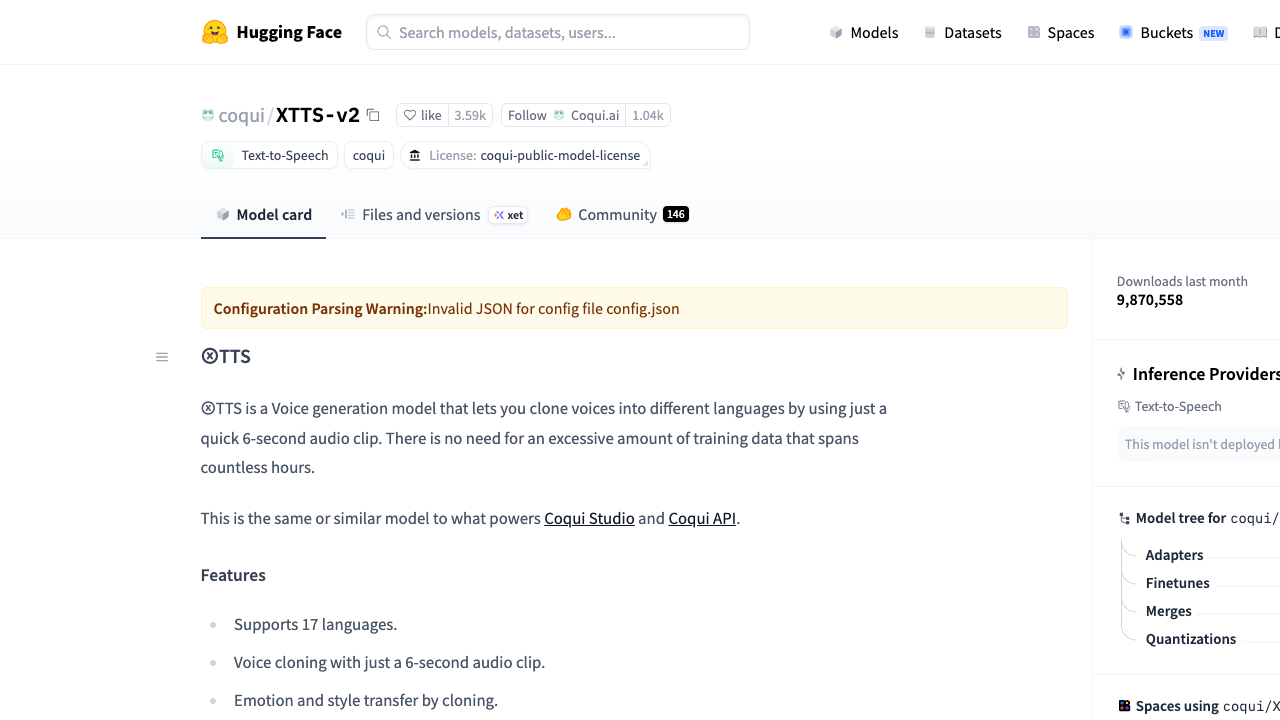Open Spaces in the top navigation
Image resolution: width=1280 pixels, height=720 pixels.
[1060, 32]
